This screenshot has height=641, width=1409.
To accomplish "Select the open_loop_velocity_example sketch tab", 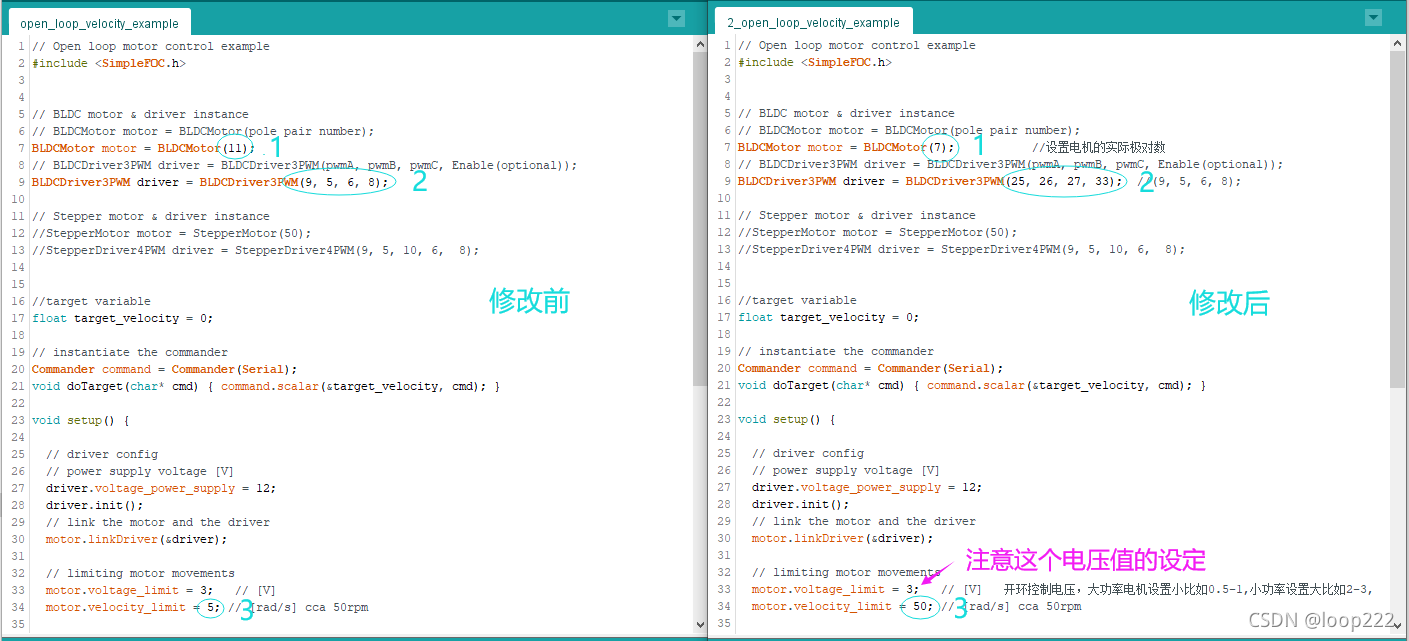I will [99, 23].
